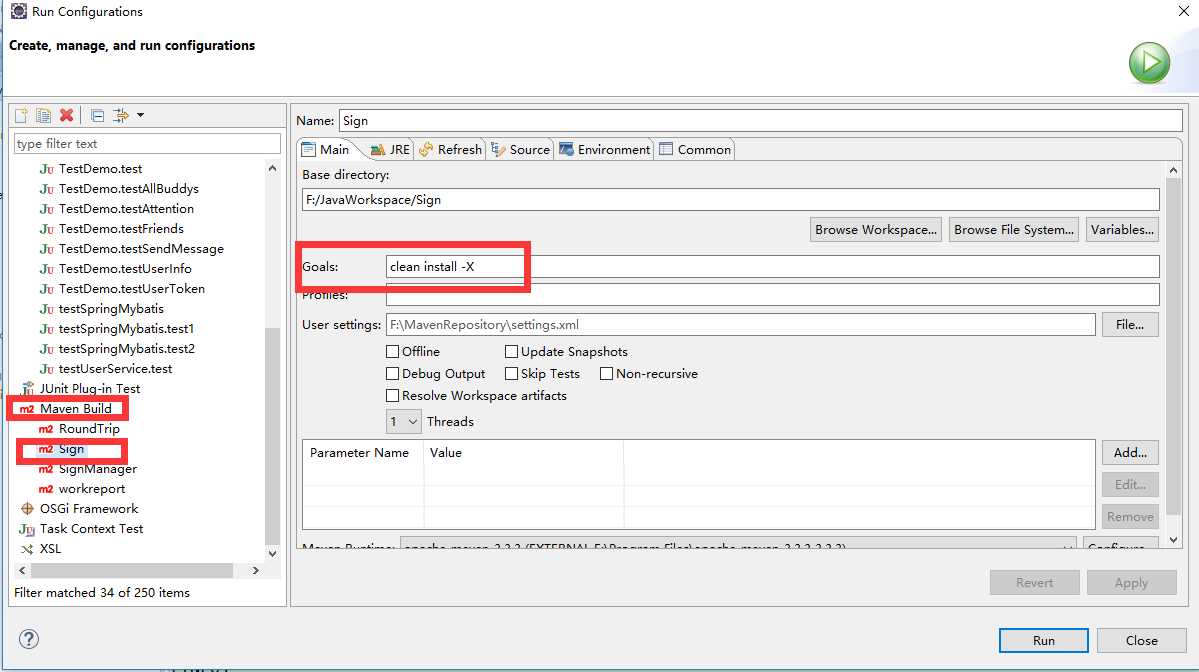Click the OSGi Framework icon
The width and height of the screenshot is (1199, 672).
pyautogui.click(x=28, y=509)
